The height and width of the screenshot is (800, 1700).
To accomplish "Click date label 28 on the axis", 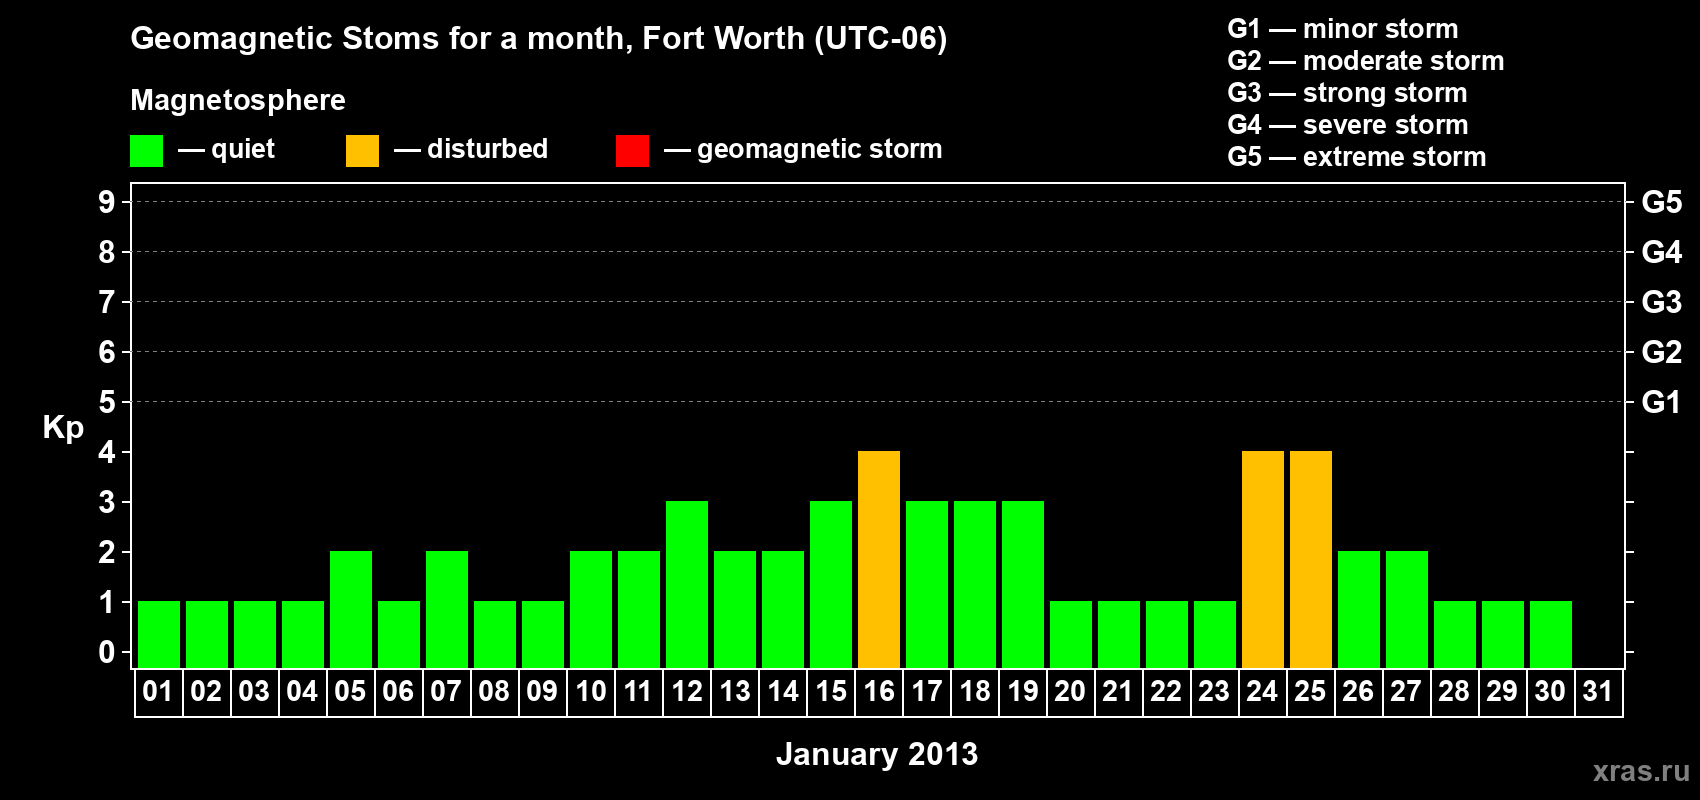I will (x=1454, y=691).
